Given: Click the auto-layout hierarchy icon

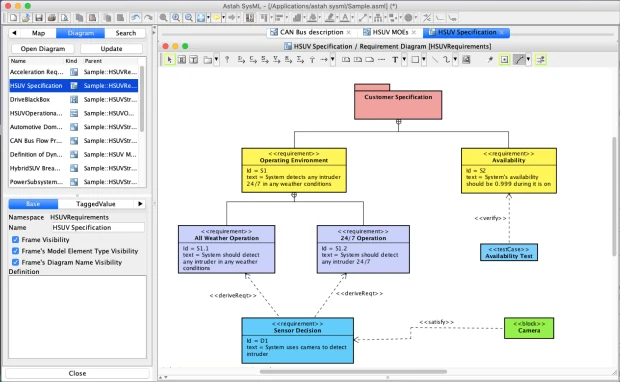Looking at the screenshot, I should tap(378, 18).
